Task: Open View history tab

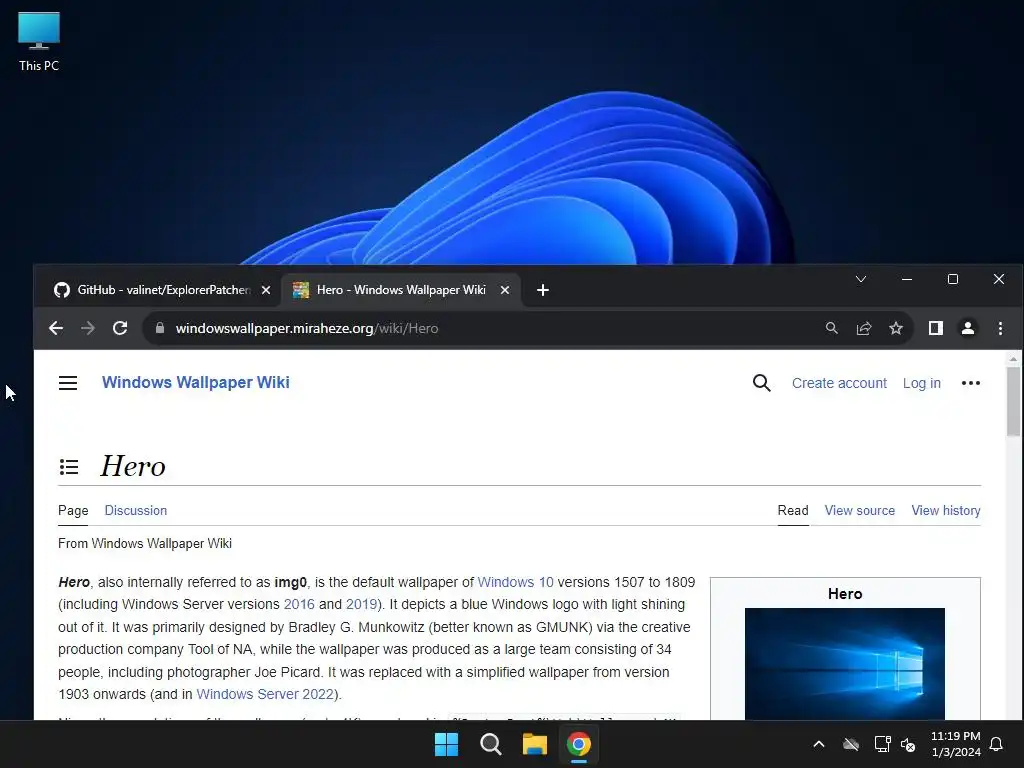Action: tap(946, 511)
